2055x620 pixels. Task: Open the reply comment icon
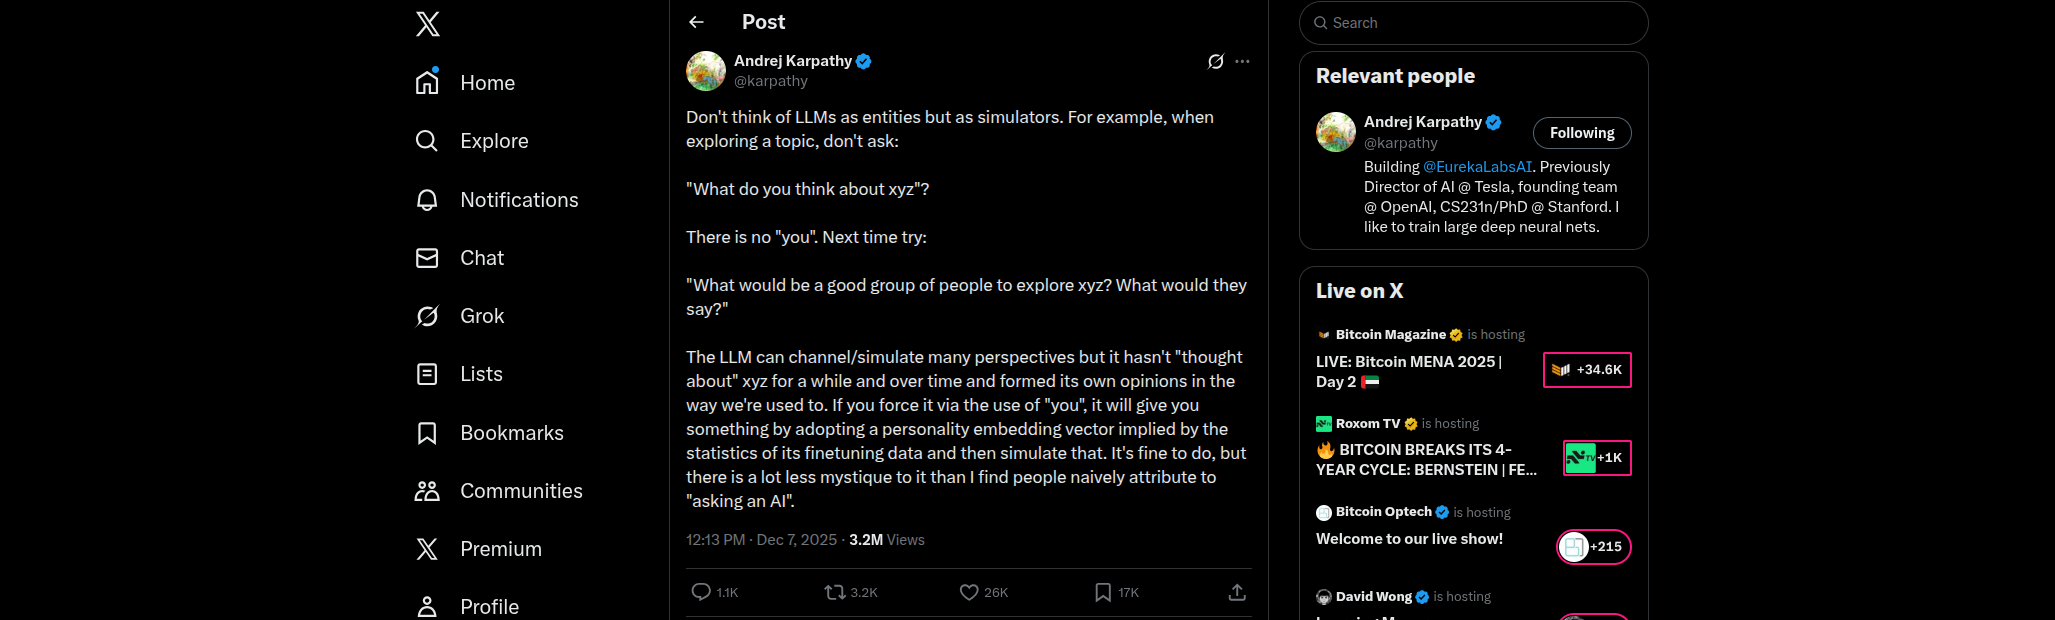click(x=701, y=592)
